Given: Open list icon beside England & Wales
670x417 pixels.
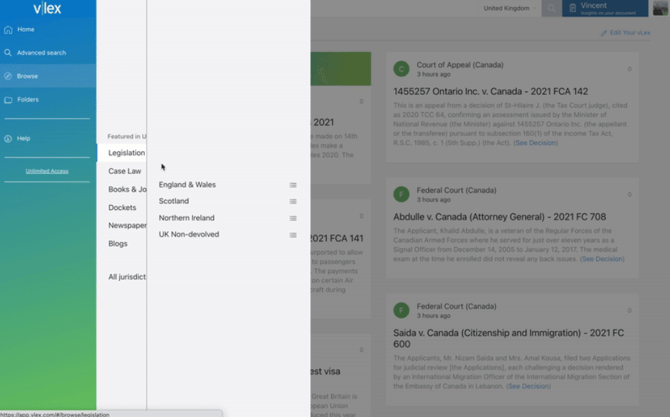Looking at the screenshot, I should [x=293, y=185].
